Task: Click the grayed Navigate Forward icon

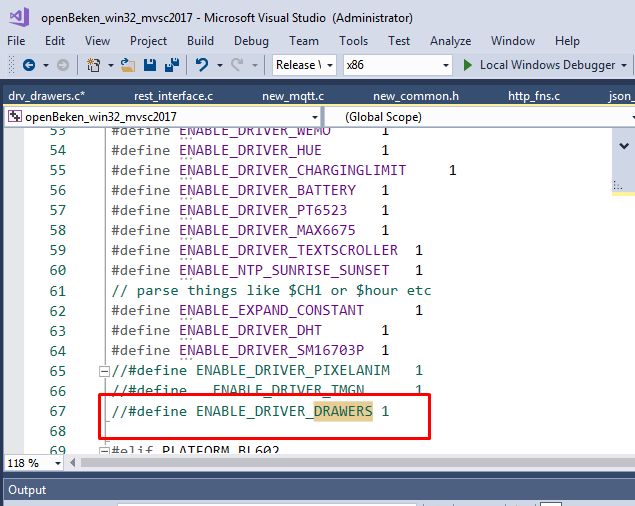Action: 63,65
